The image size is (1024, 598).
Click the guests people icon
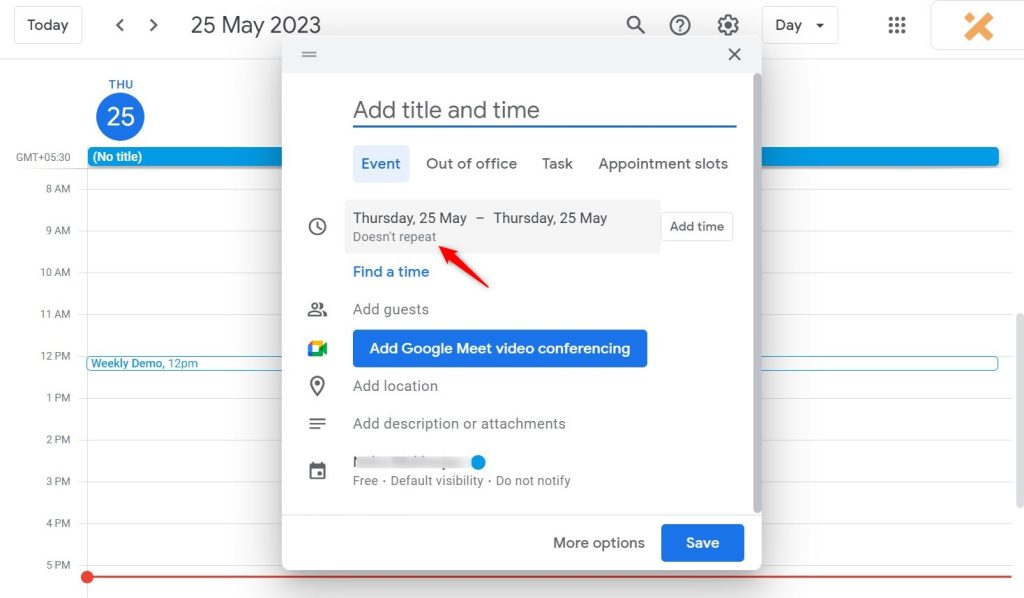317,309
